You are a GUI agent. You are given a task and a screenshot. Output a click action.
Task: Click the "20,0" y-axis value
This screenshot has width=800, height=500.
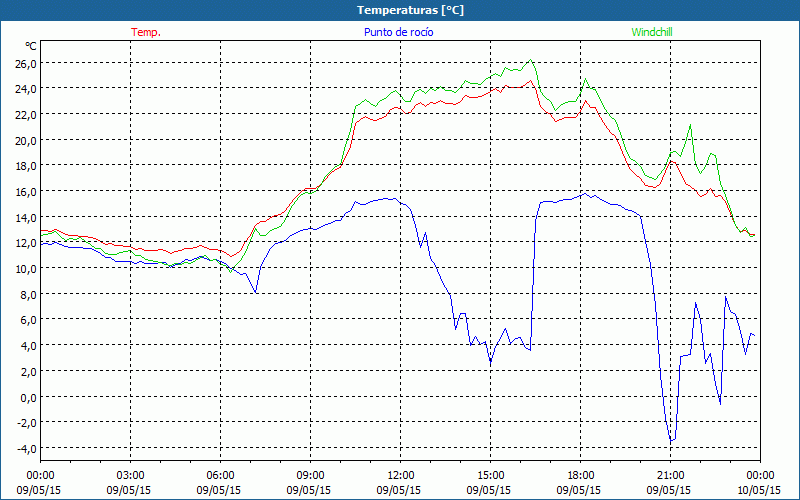[26, 140]
